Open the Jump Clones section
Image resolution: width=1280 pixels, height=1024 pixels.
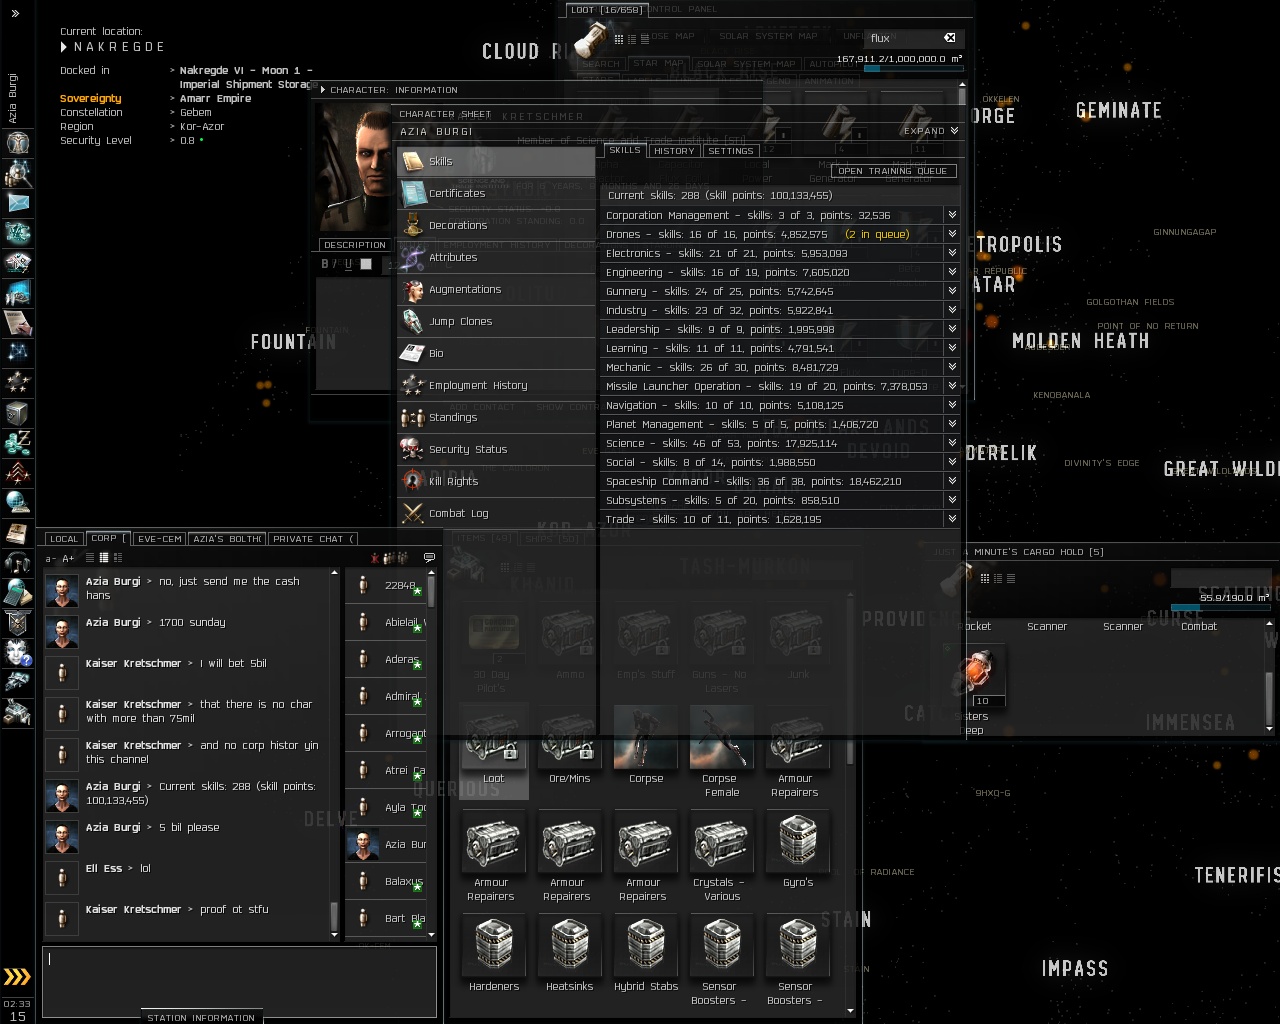[496, 322]
